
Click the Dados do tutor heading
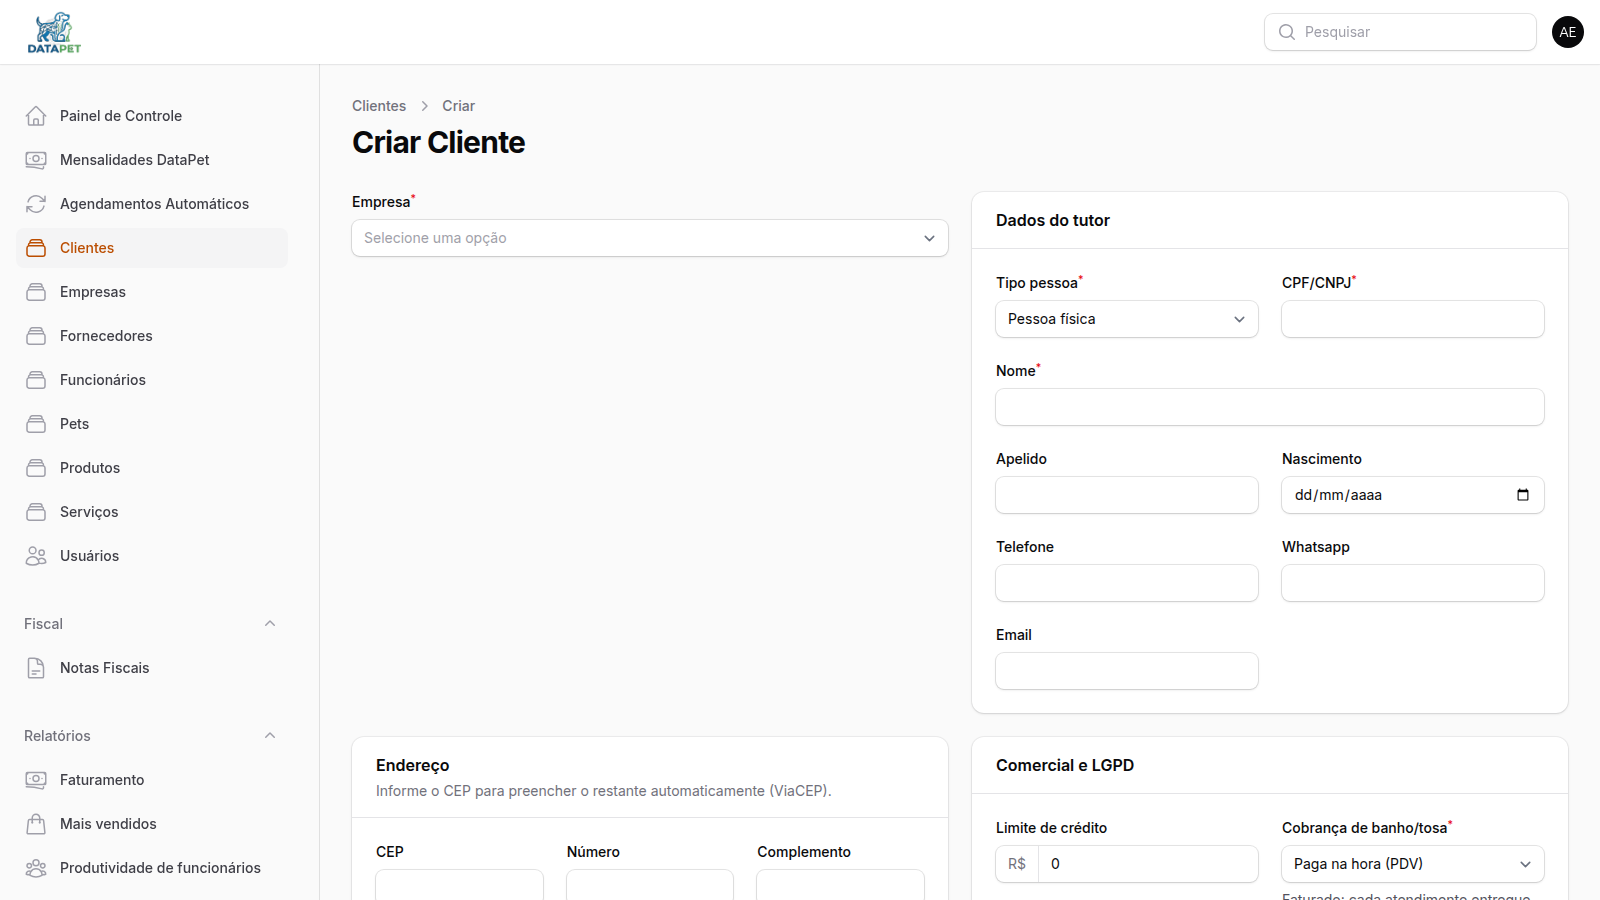coord(1053,220)
